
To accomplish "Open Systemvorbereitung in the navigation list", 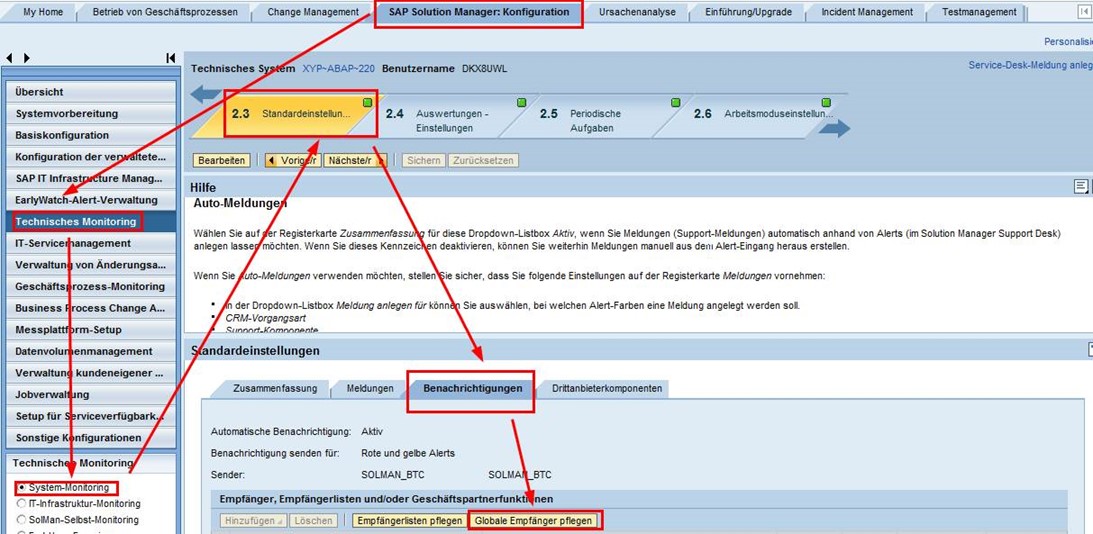I will pos(91,114).
